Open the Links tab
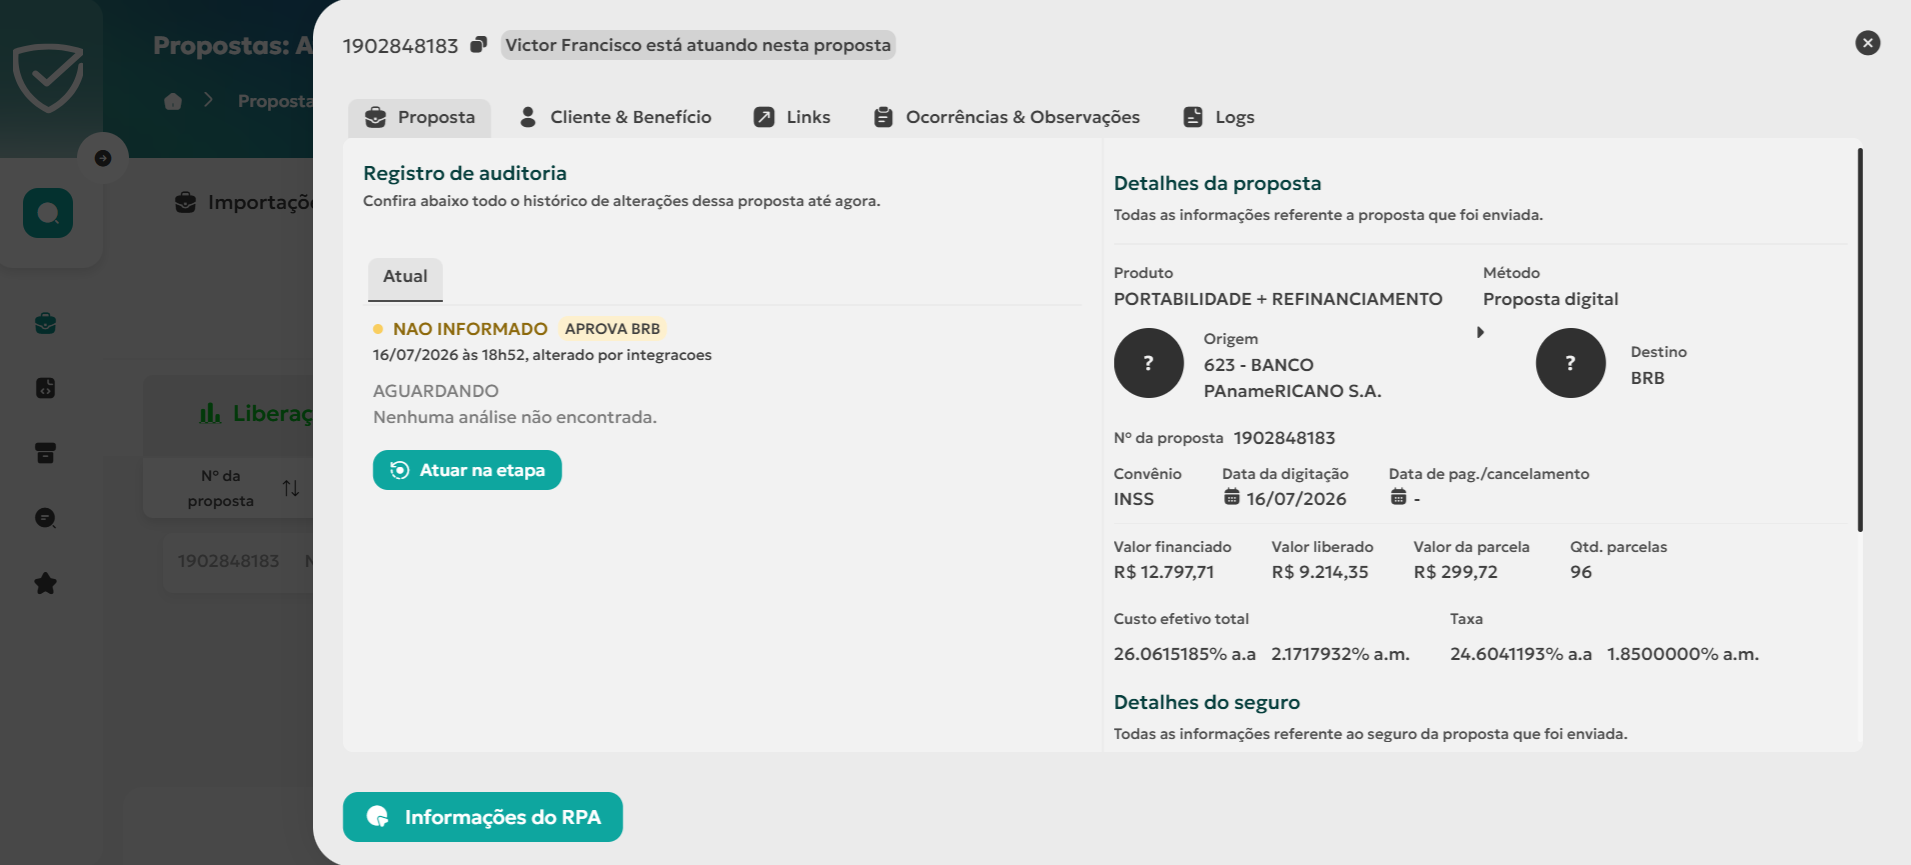This screenshot has width=1911, height=865. (x=792, y=117)
